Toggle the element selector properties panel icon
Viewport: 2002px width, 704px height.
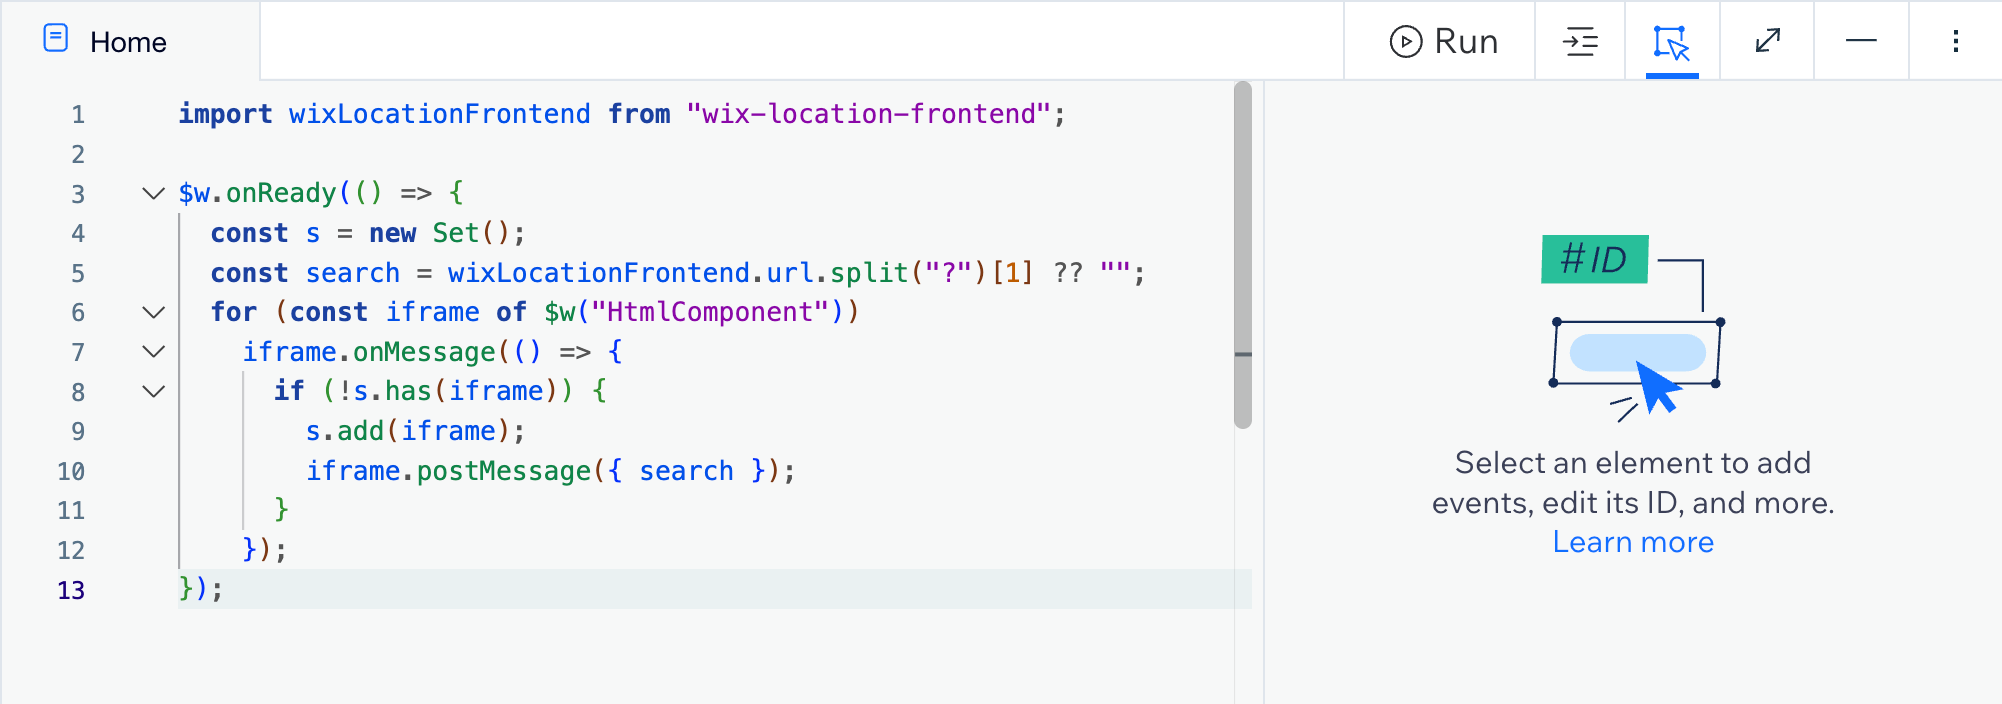(x=1672, y=42)
